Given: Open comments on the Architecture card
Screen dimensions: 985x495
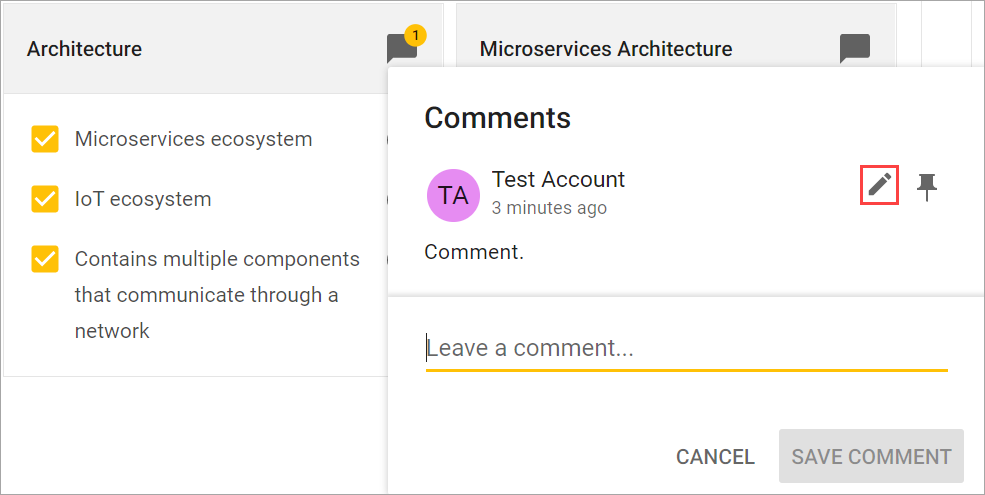Looking at the screenshot, I should (x=401, y=50).
